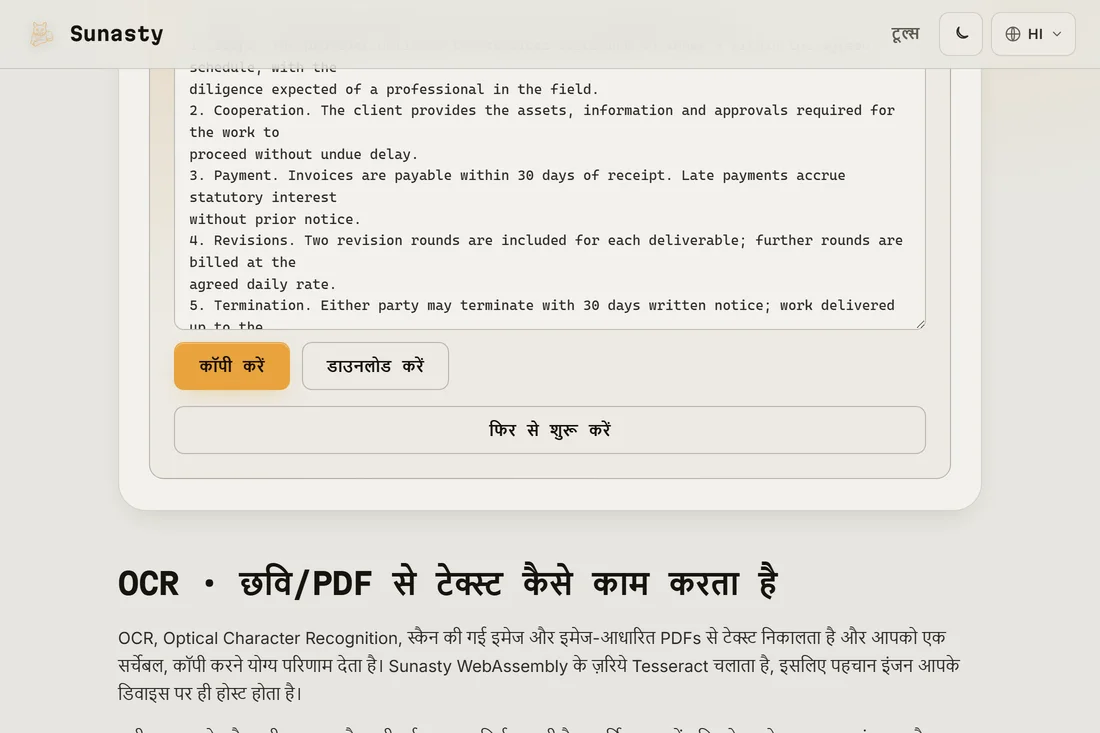1100x733 pixels.
Task: Click the heading 'OCR • छवि/PDF से टेक्स्ट कैसे काम करता है'
Action: point(448,583)
